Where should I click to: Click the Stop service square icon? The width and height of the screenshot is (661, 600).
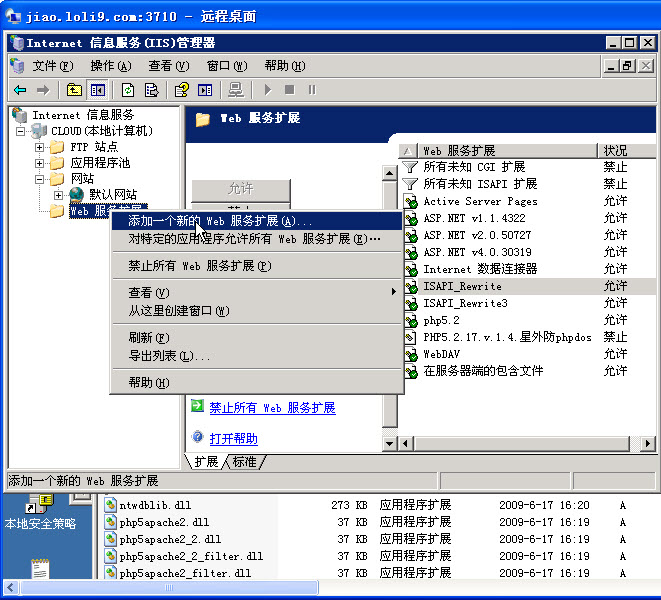[x=290, y=90]
